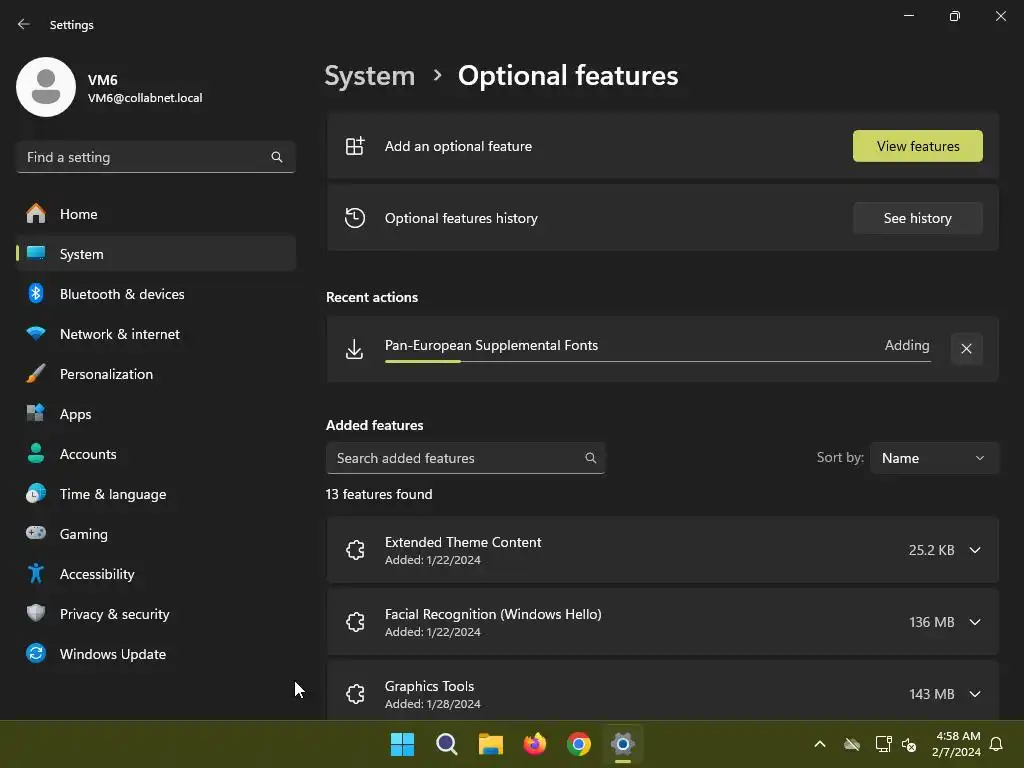Open Firefox from the taskbar

coord(535,744)
